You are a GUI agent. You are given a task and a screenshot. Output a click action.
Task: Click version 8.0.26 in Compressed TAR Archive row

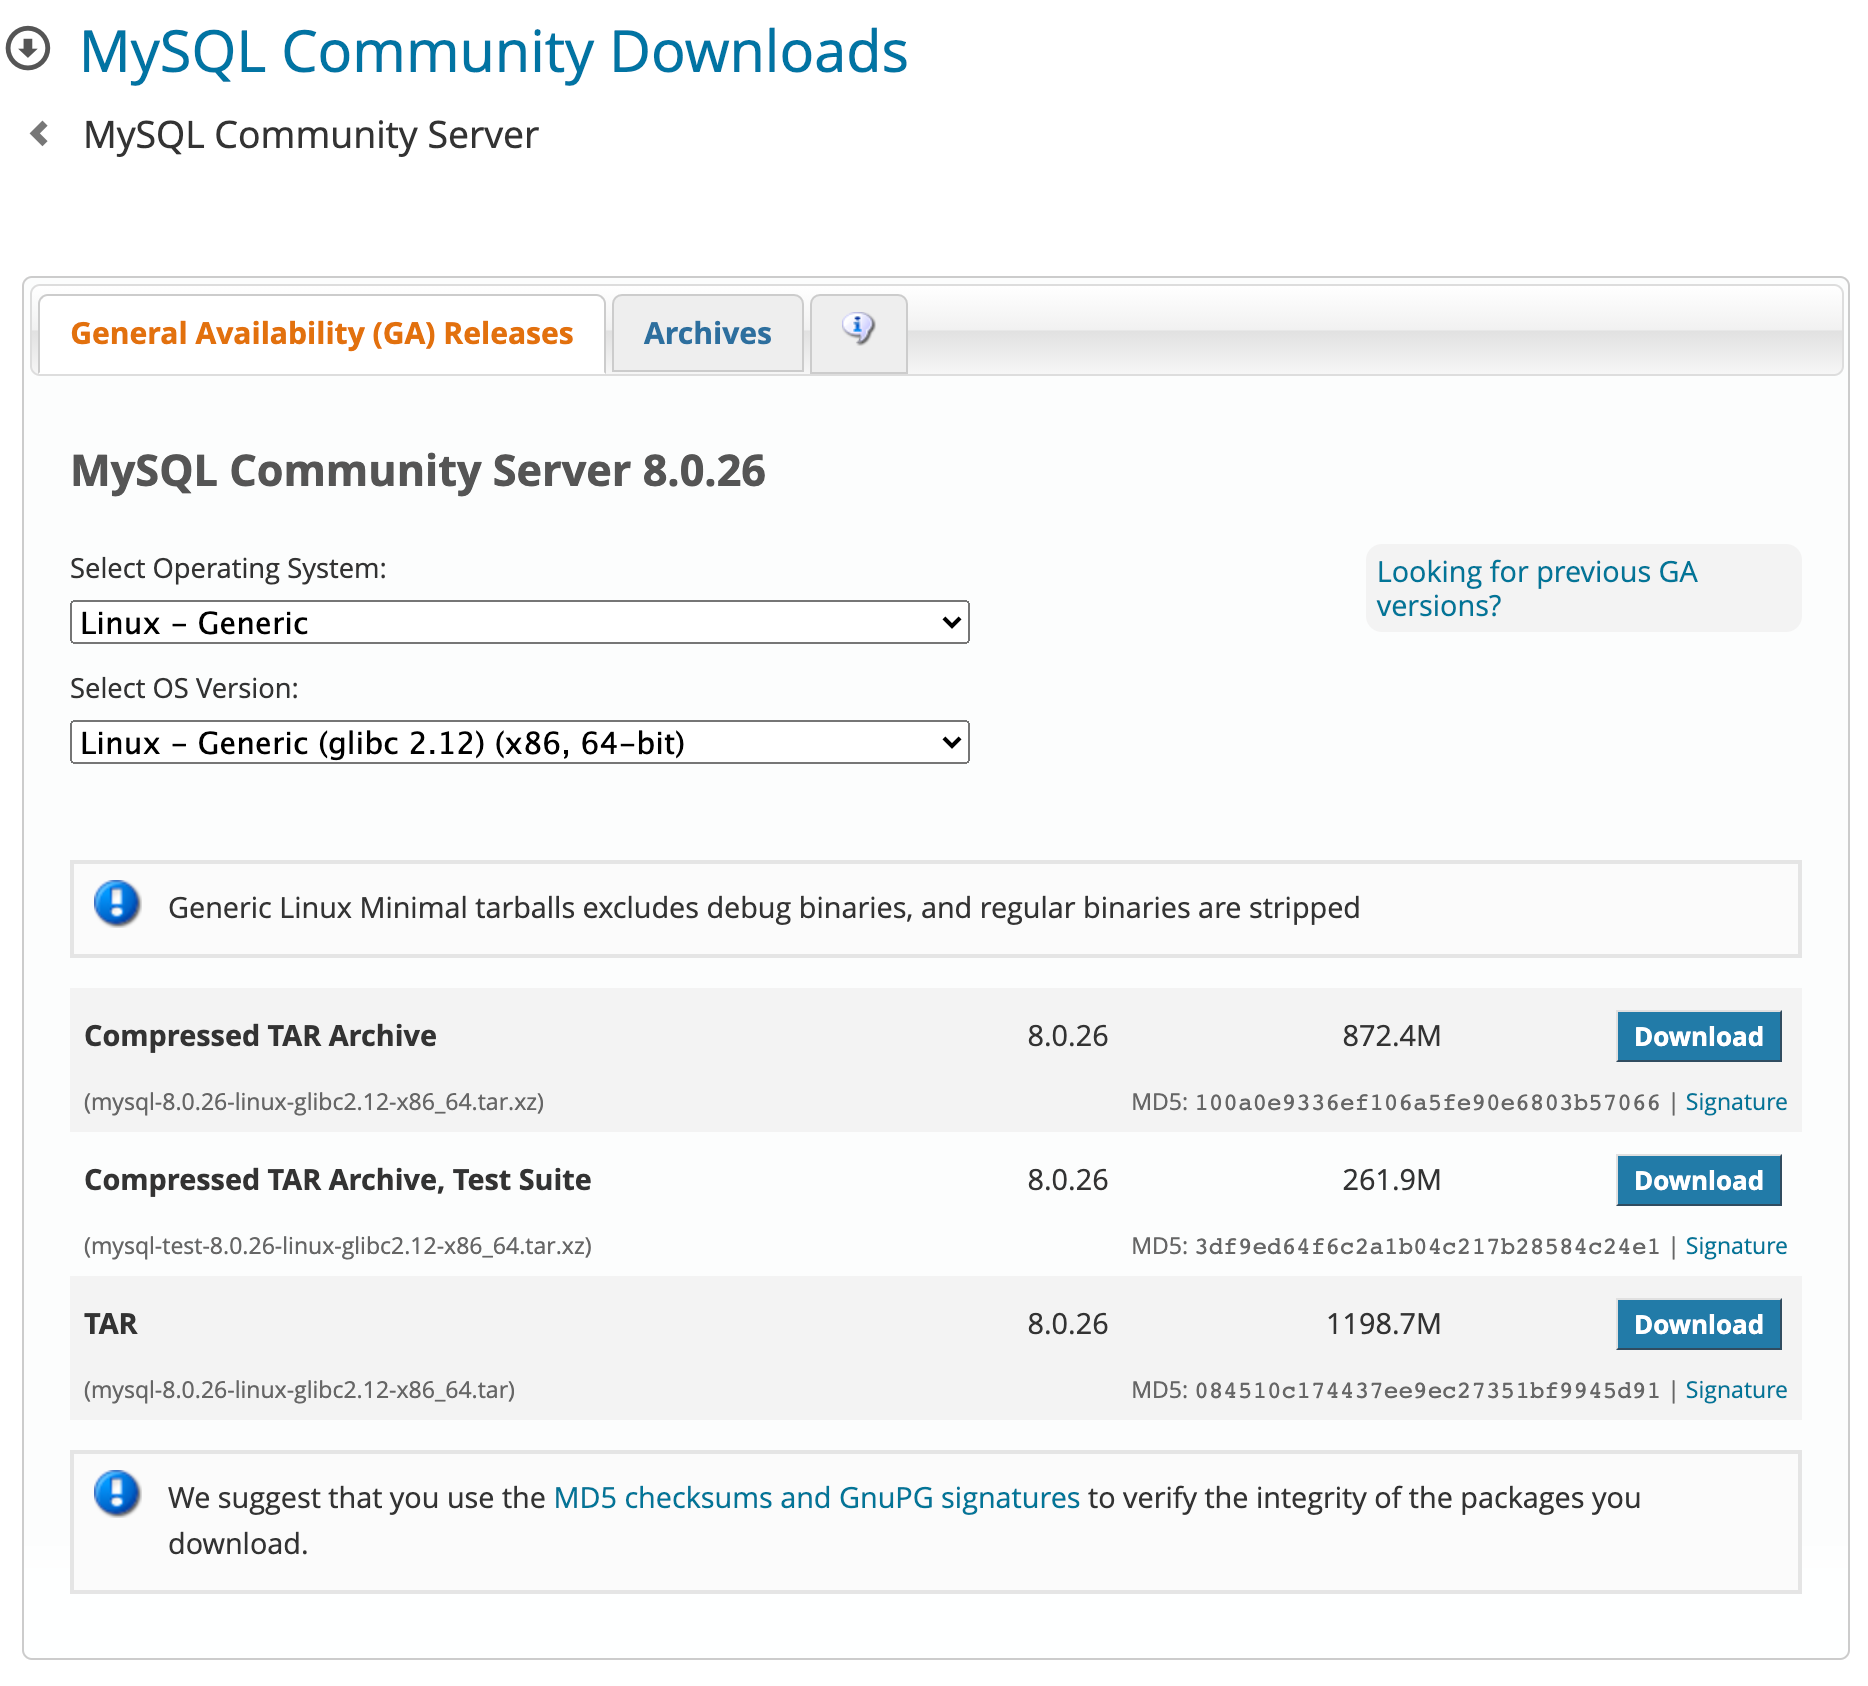1067,1036
